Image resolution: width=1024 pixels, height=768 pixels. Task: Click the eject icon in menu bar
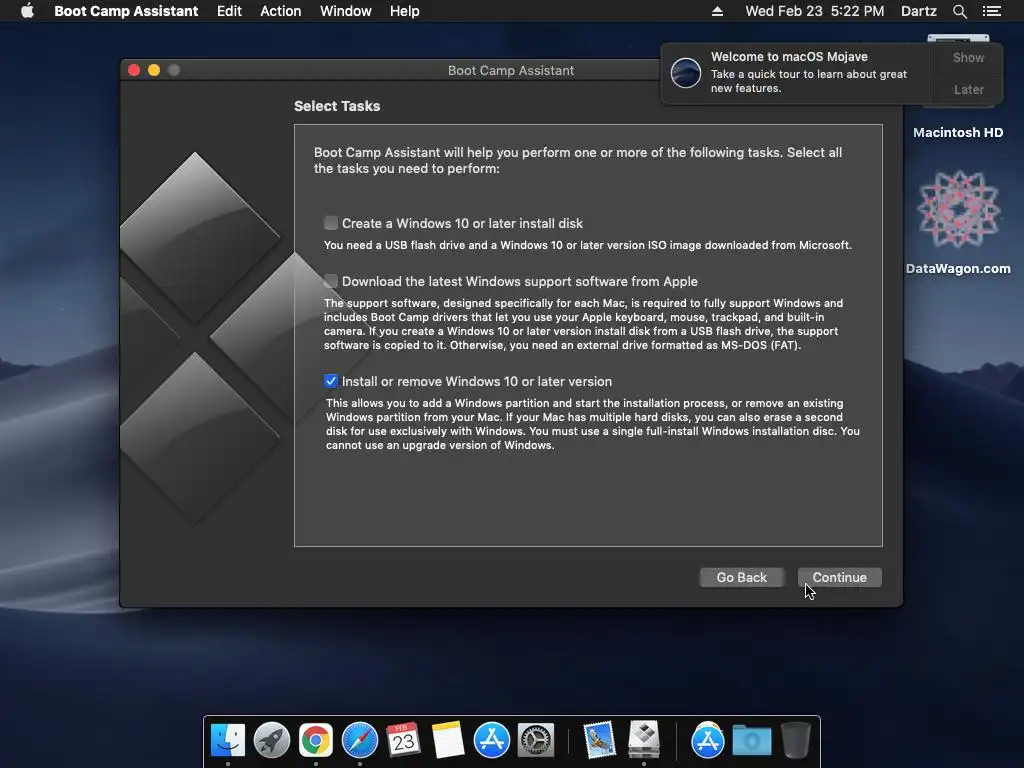click(x=717, y=11)
